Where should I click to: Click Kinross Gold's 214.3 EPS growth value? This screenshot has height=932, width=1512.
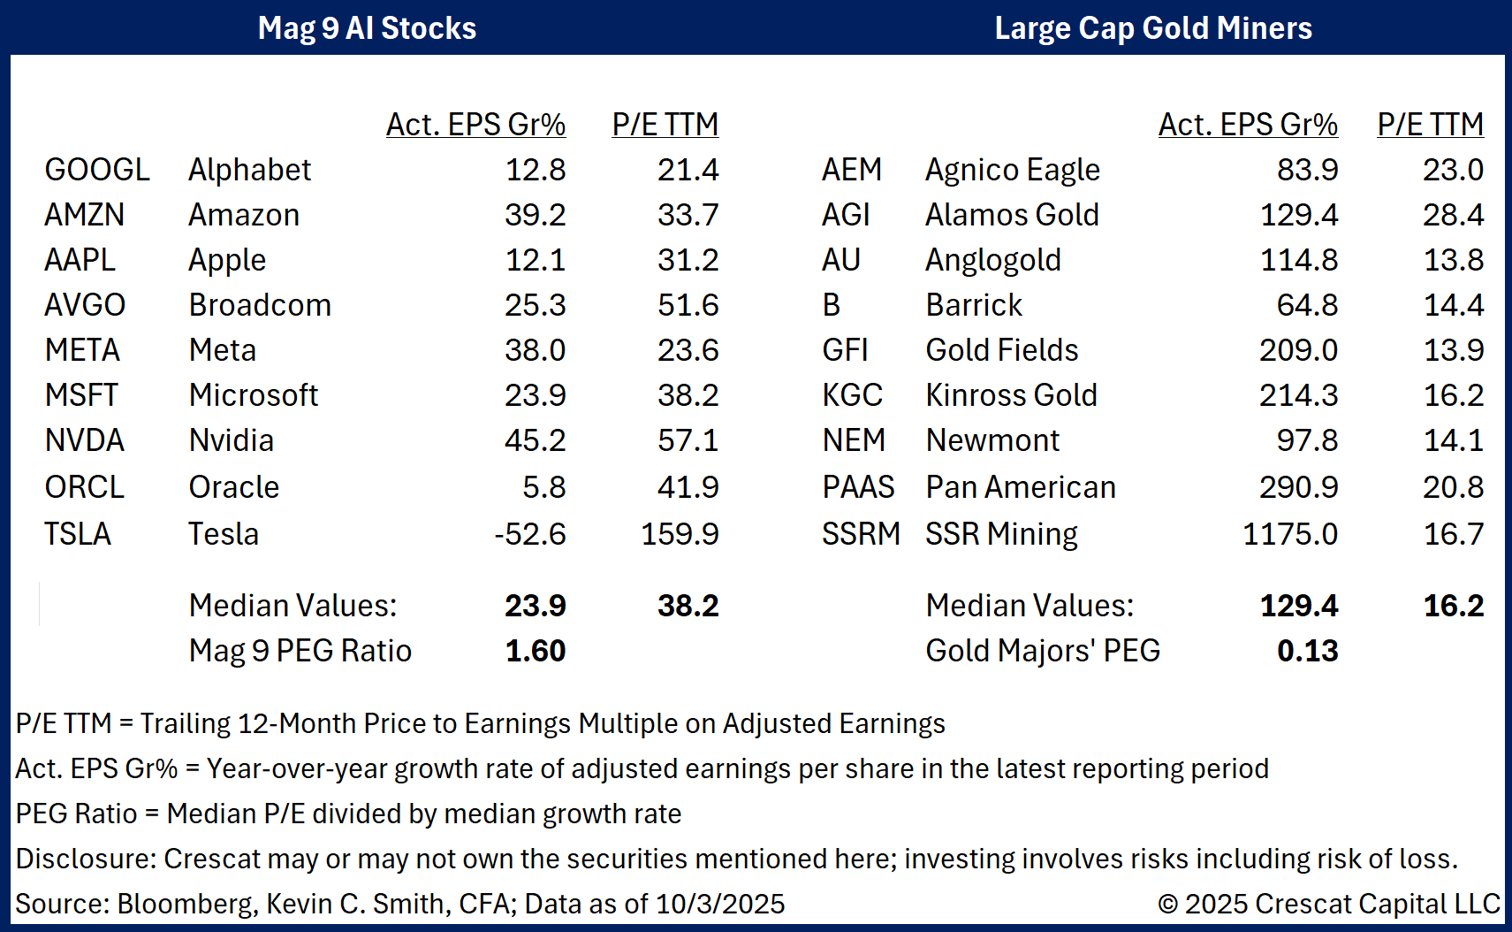click(1298, 396)
